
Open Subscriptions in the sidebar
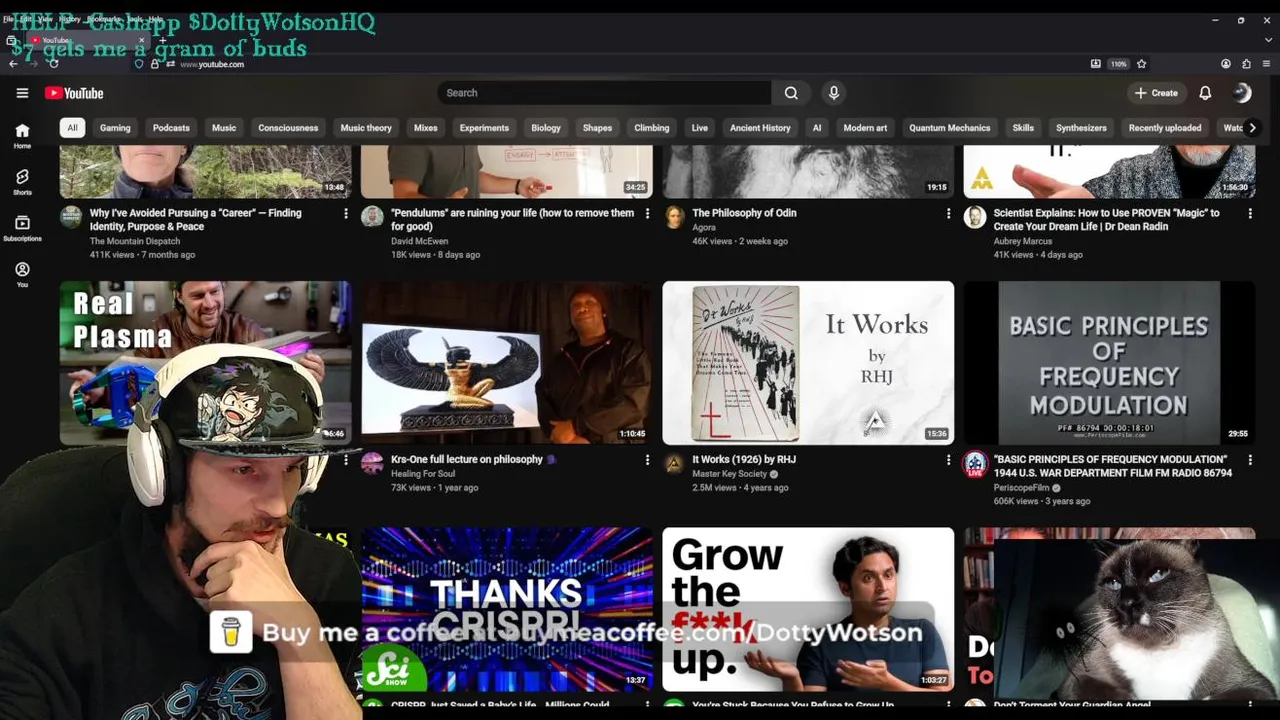(x=22, y=229)
